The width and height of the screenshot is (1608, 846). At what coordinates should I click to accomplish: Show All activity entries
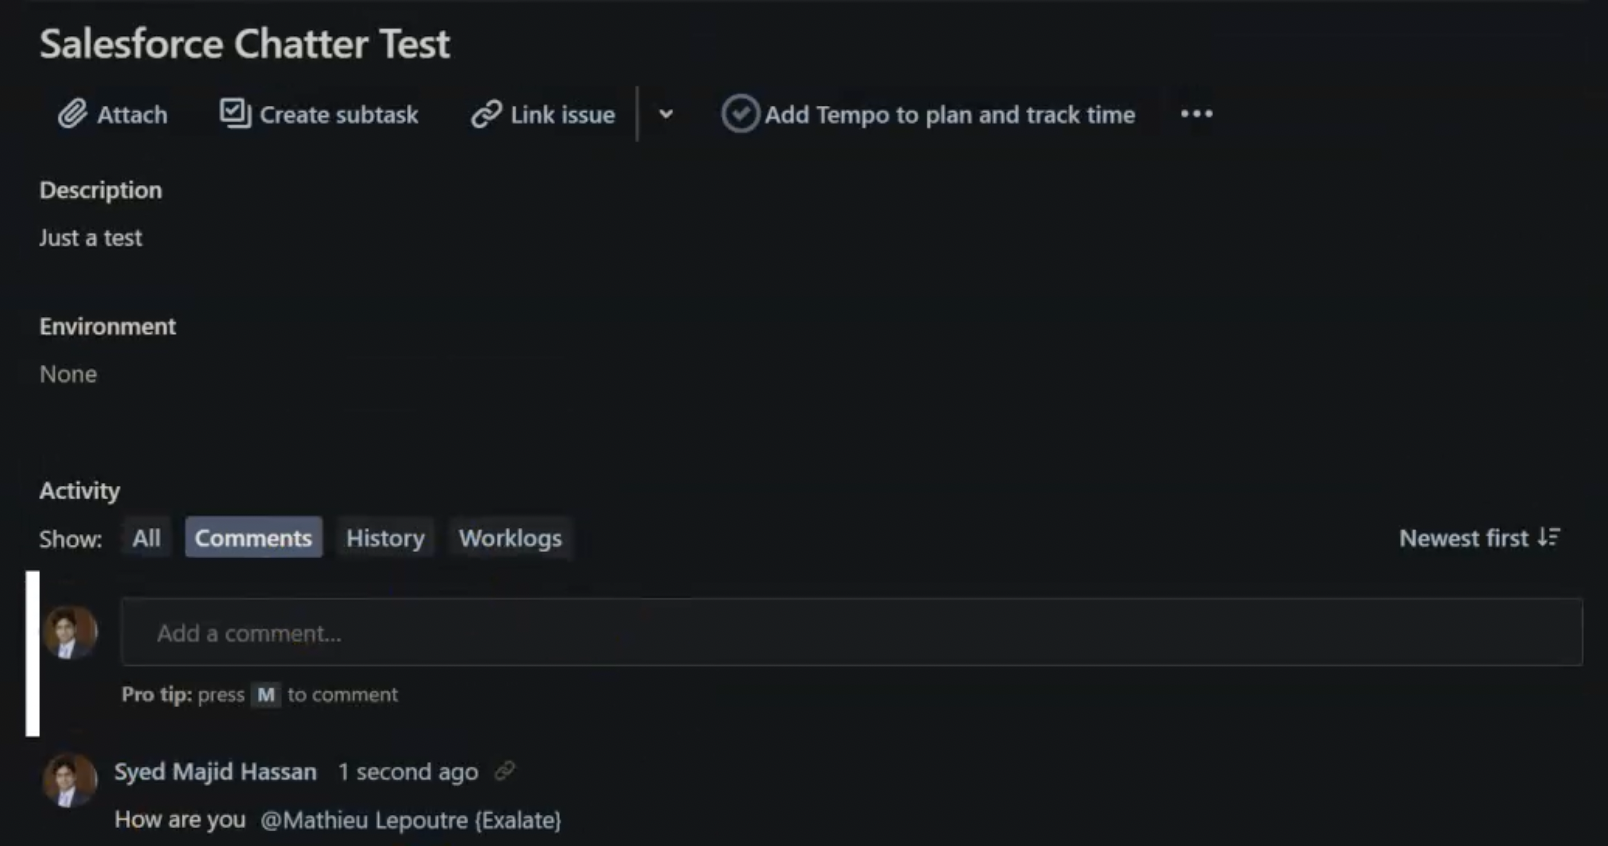[x=146, y=538]
